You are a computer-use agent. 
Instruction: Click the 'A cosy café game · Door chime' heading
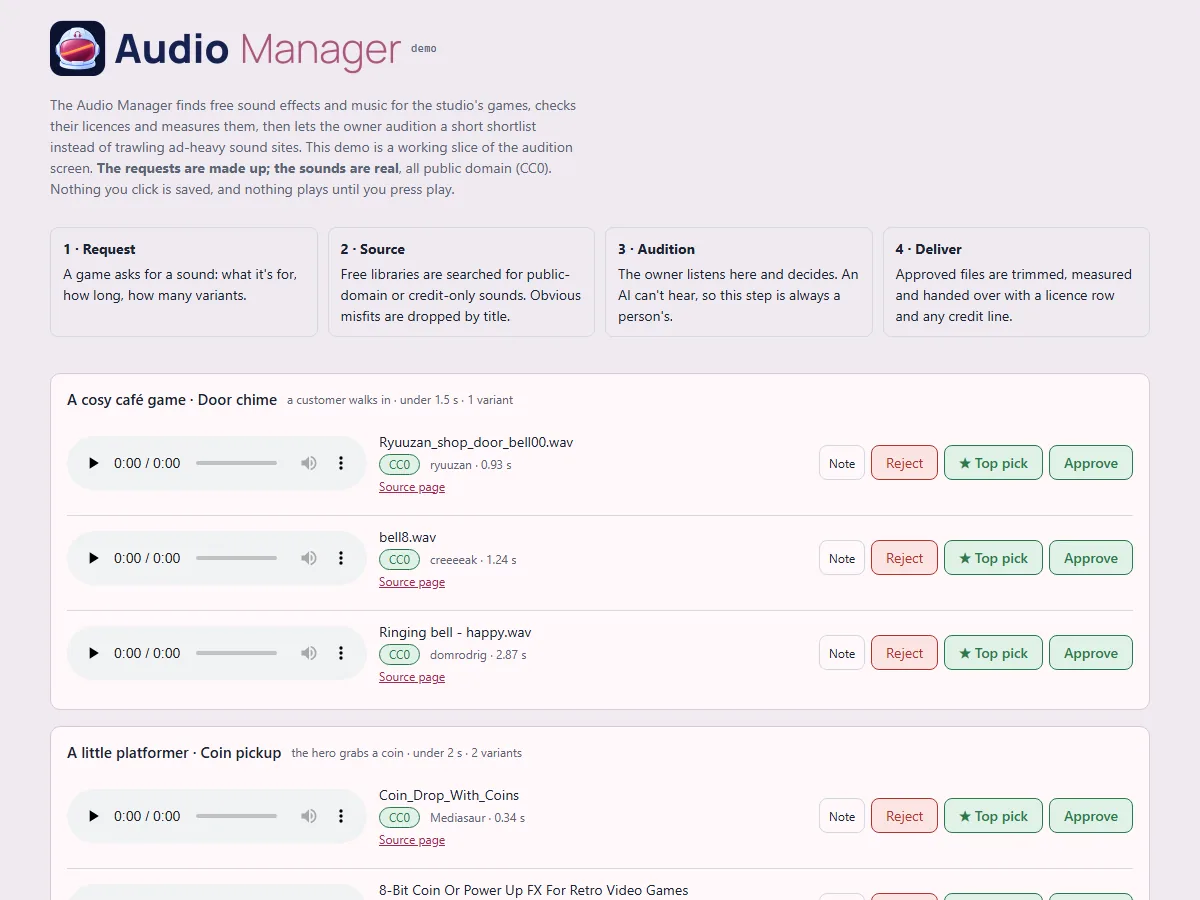pyautogui.click(x=172, y=399)
